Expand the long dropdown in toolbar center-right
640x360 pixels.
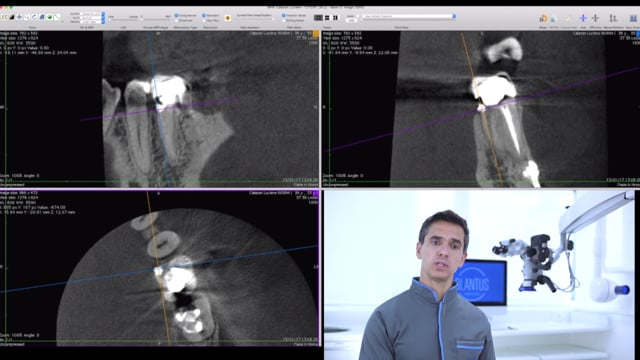tap(407, 16)
